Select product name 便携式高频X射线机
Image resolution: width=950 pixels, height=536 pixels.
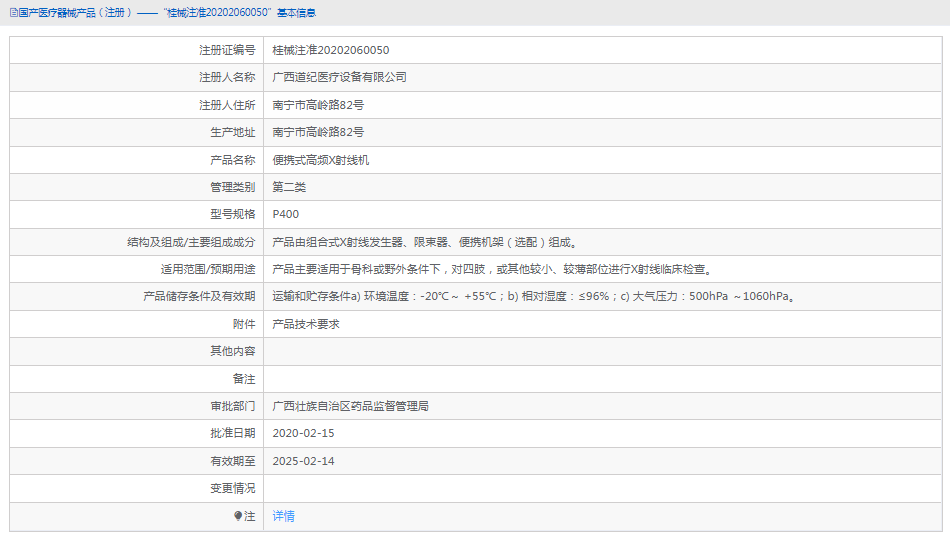pyautogui.click(x=321, y=160)
